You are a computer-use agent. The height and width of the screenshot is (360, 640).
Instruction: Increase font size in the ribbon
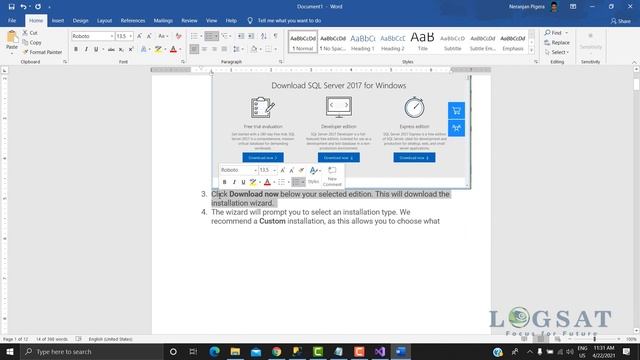pyautogui.click(x=140, y=36)
